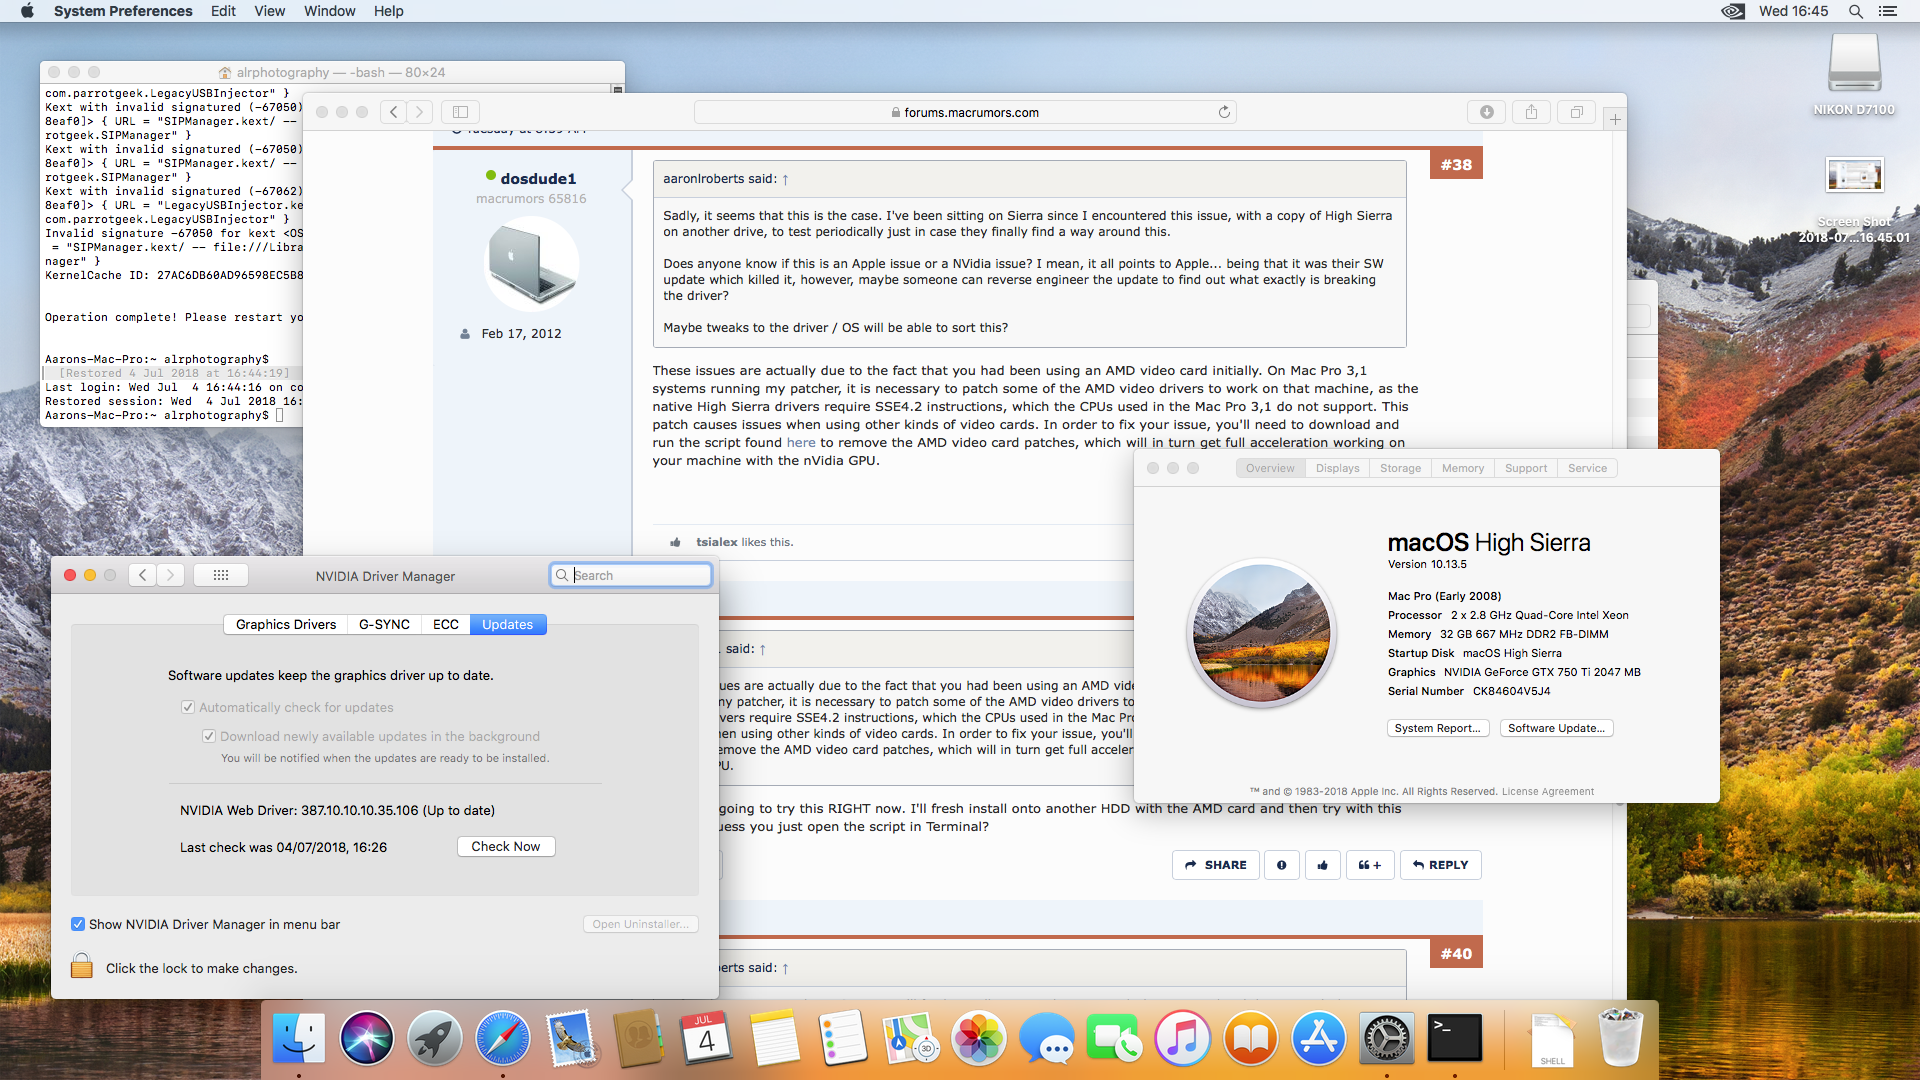
Task: Select G-SYNC tab
Action: coord(384,624)
